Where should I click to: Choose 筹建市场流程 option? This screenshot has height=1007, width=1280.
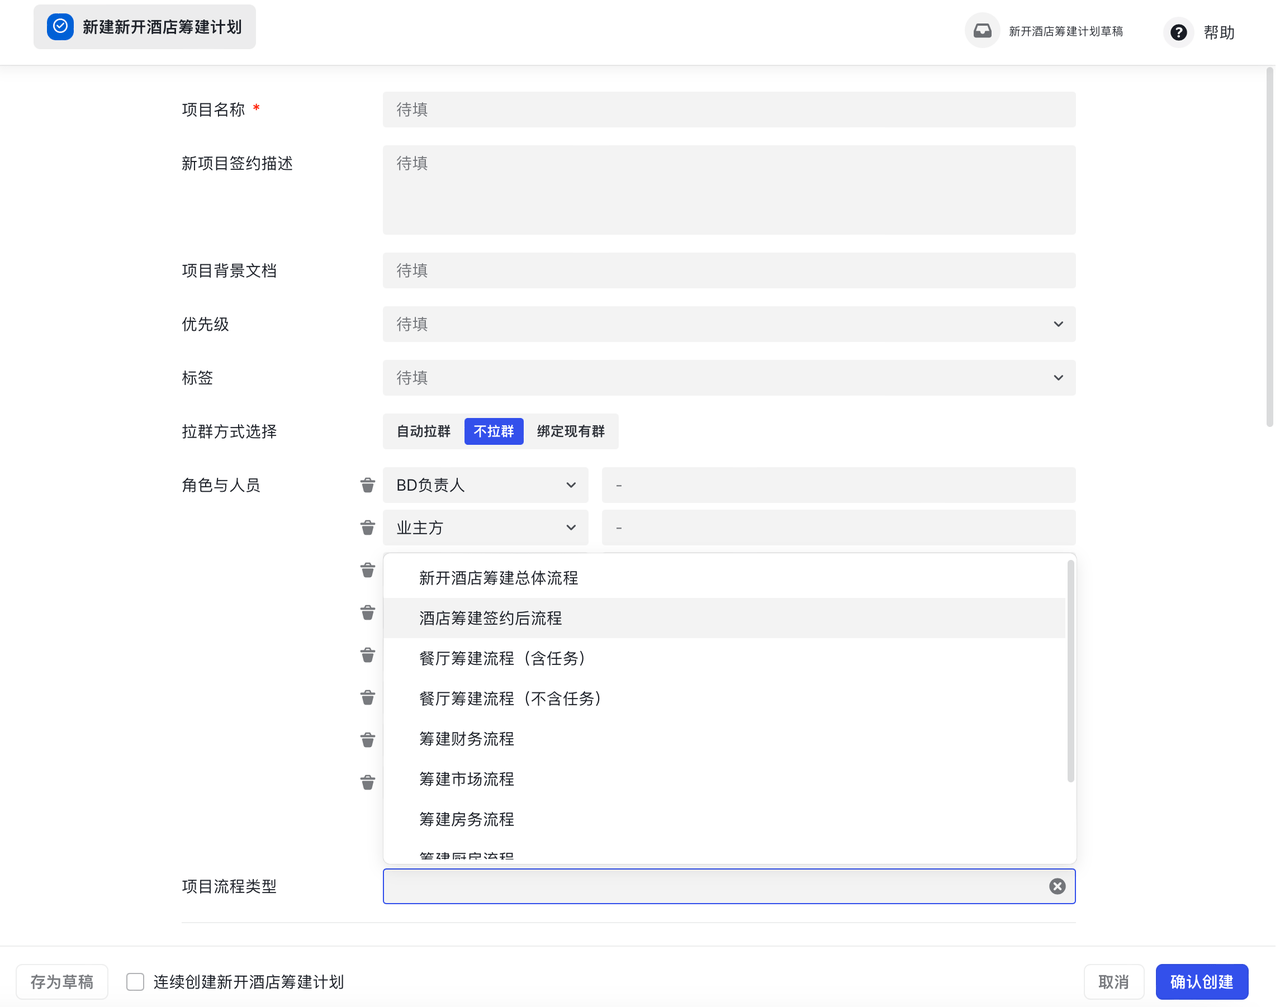(x=725, y=778)
